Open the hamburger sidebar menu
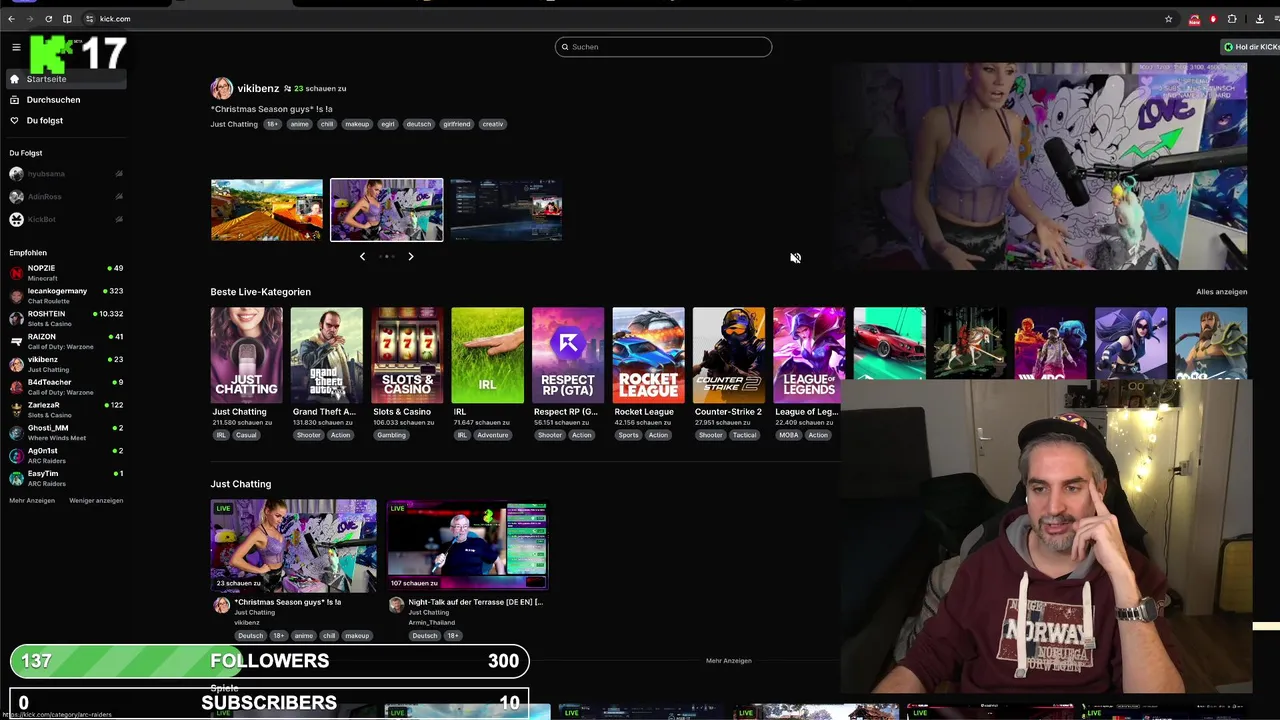Image resolution: width=1280 pixels, height=720 pixels. [x=16, y=47]
